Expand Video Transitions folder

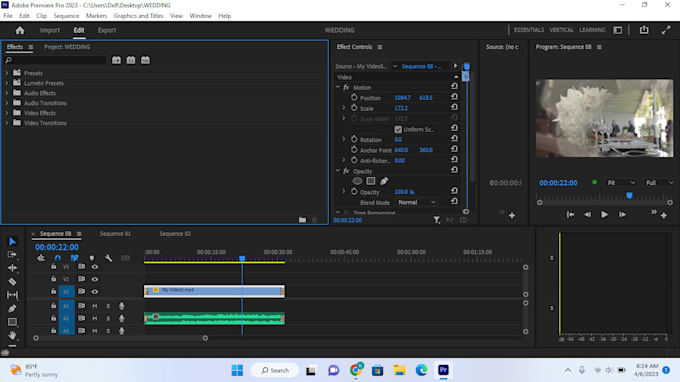point(7,123)
